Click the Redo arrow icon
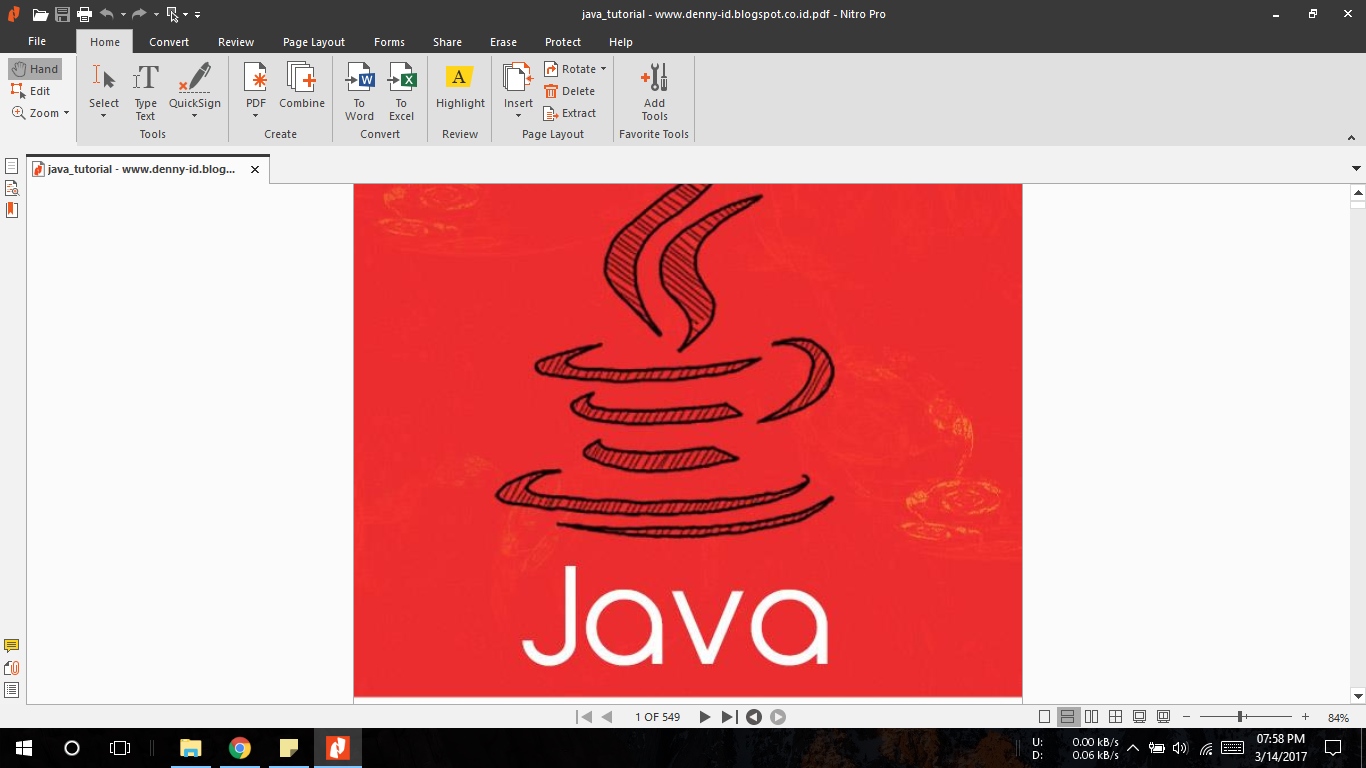 point(139,14)
